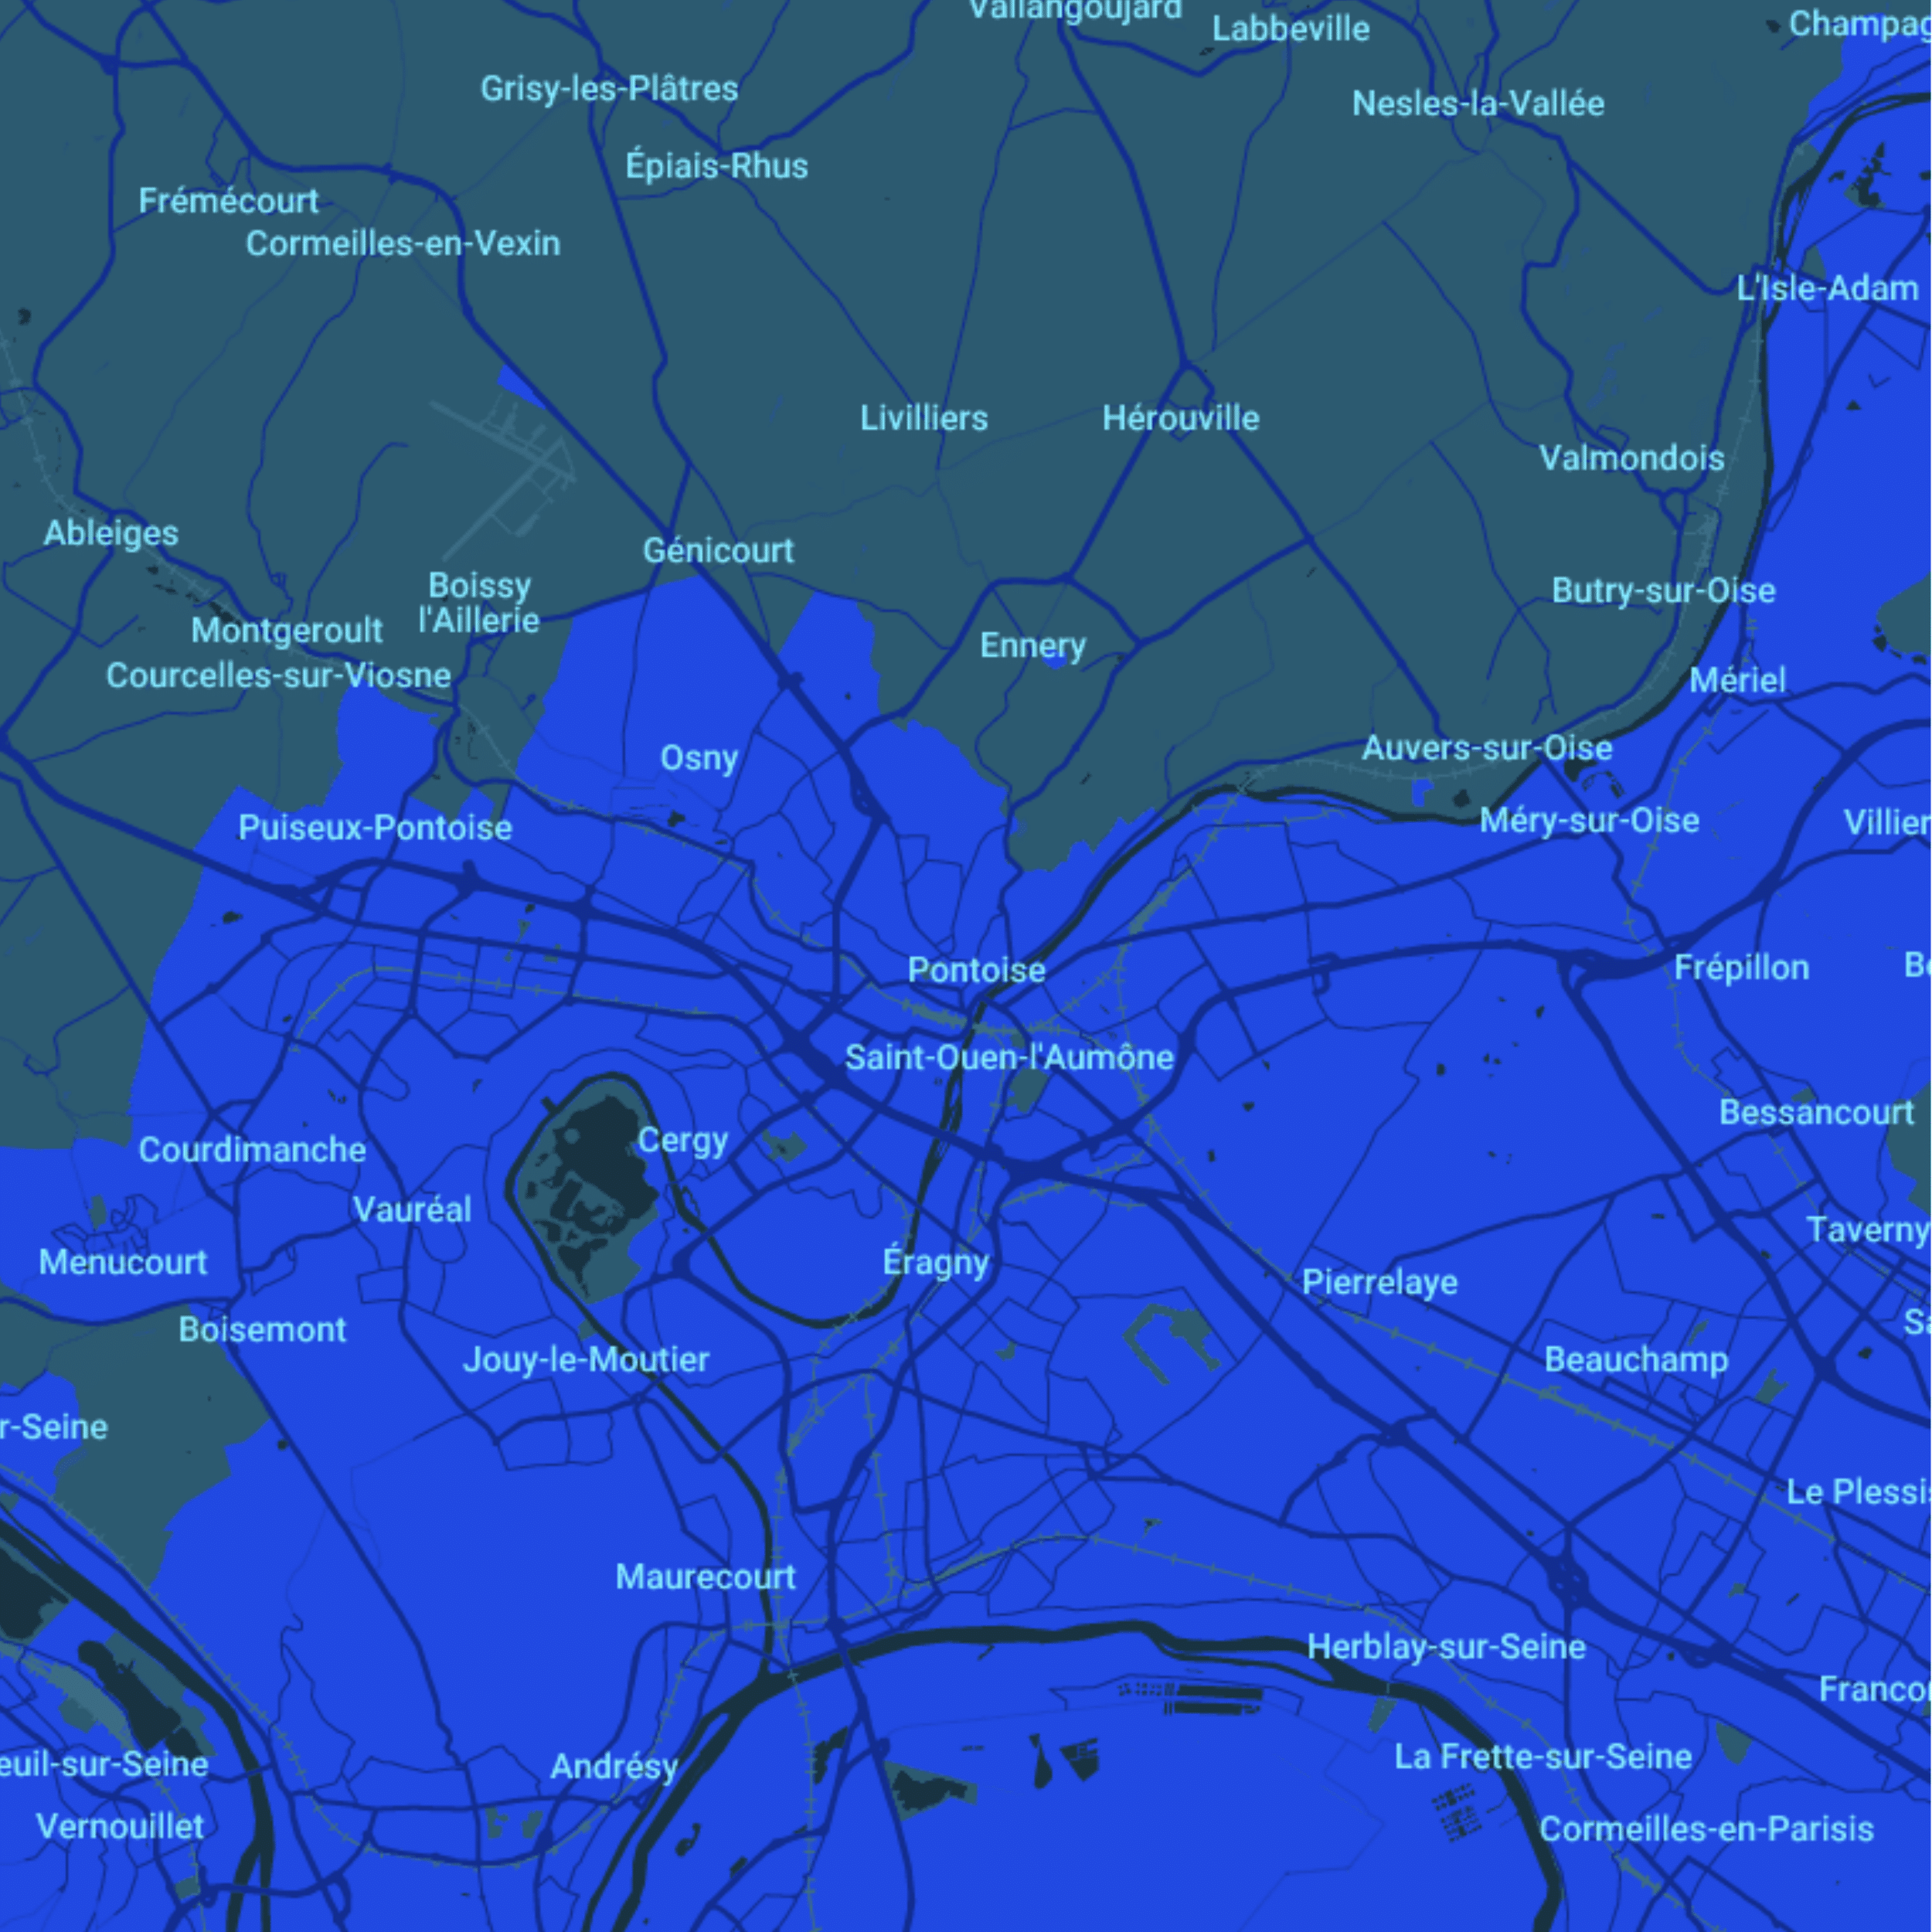Click the Boissy l'Aillerie label
The height and width of the screenshot is (1932, 1932).
(479, 603)
